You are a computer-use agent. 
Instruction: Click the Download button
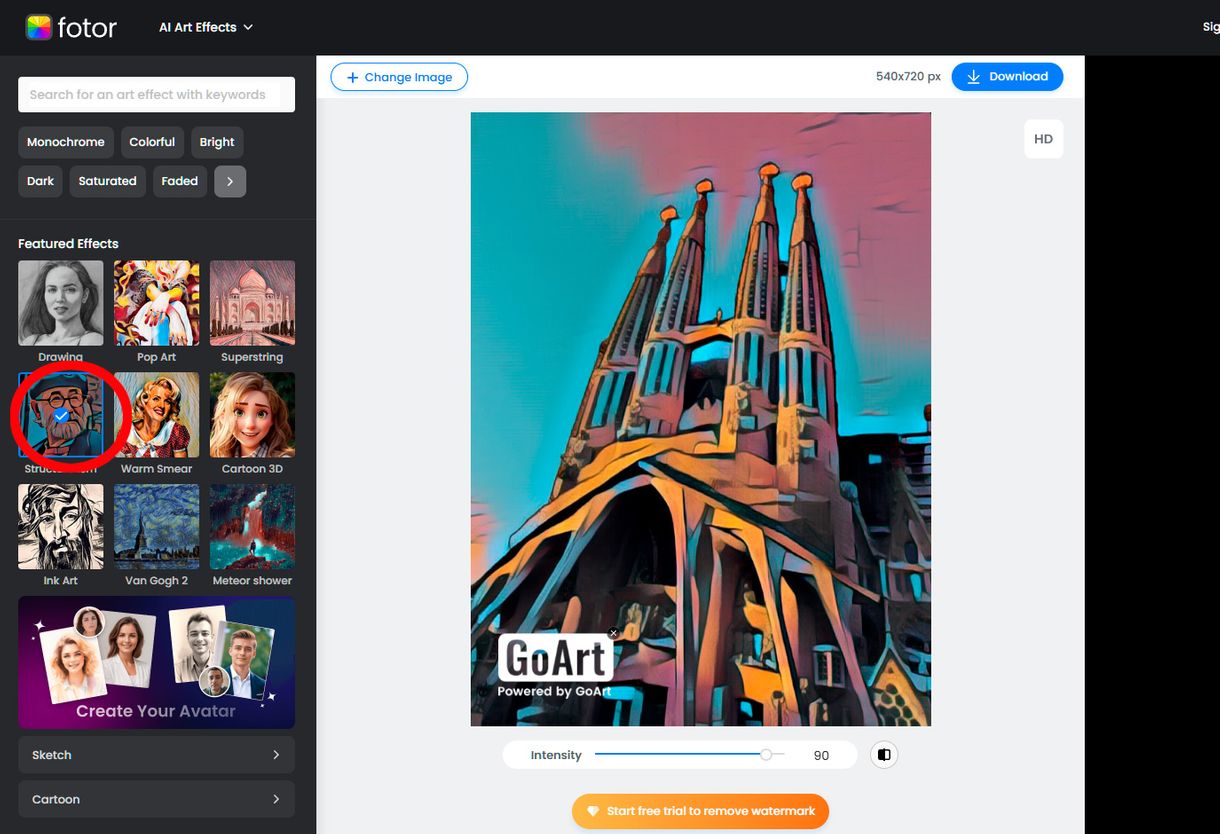pos(1007,76)
